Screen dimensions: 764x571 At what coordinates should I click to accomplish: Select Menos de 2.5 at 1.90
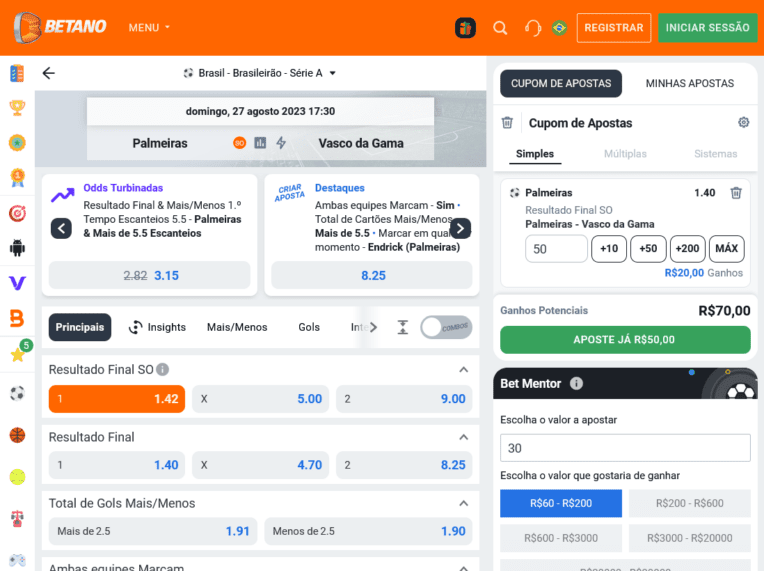[368, 531]
